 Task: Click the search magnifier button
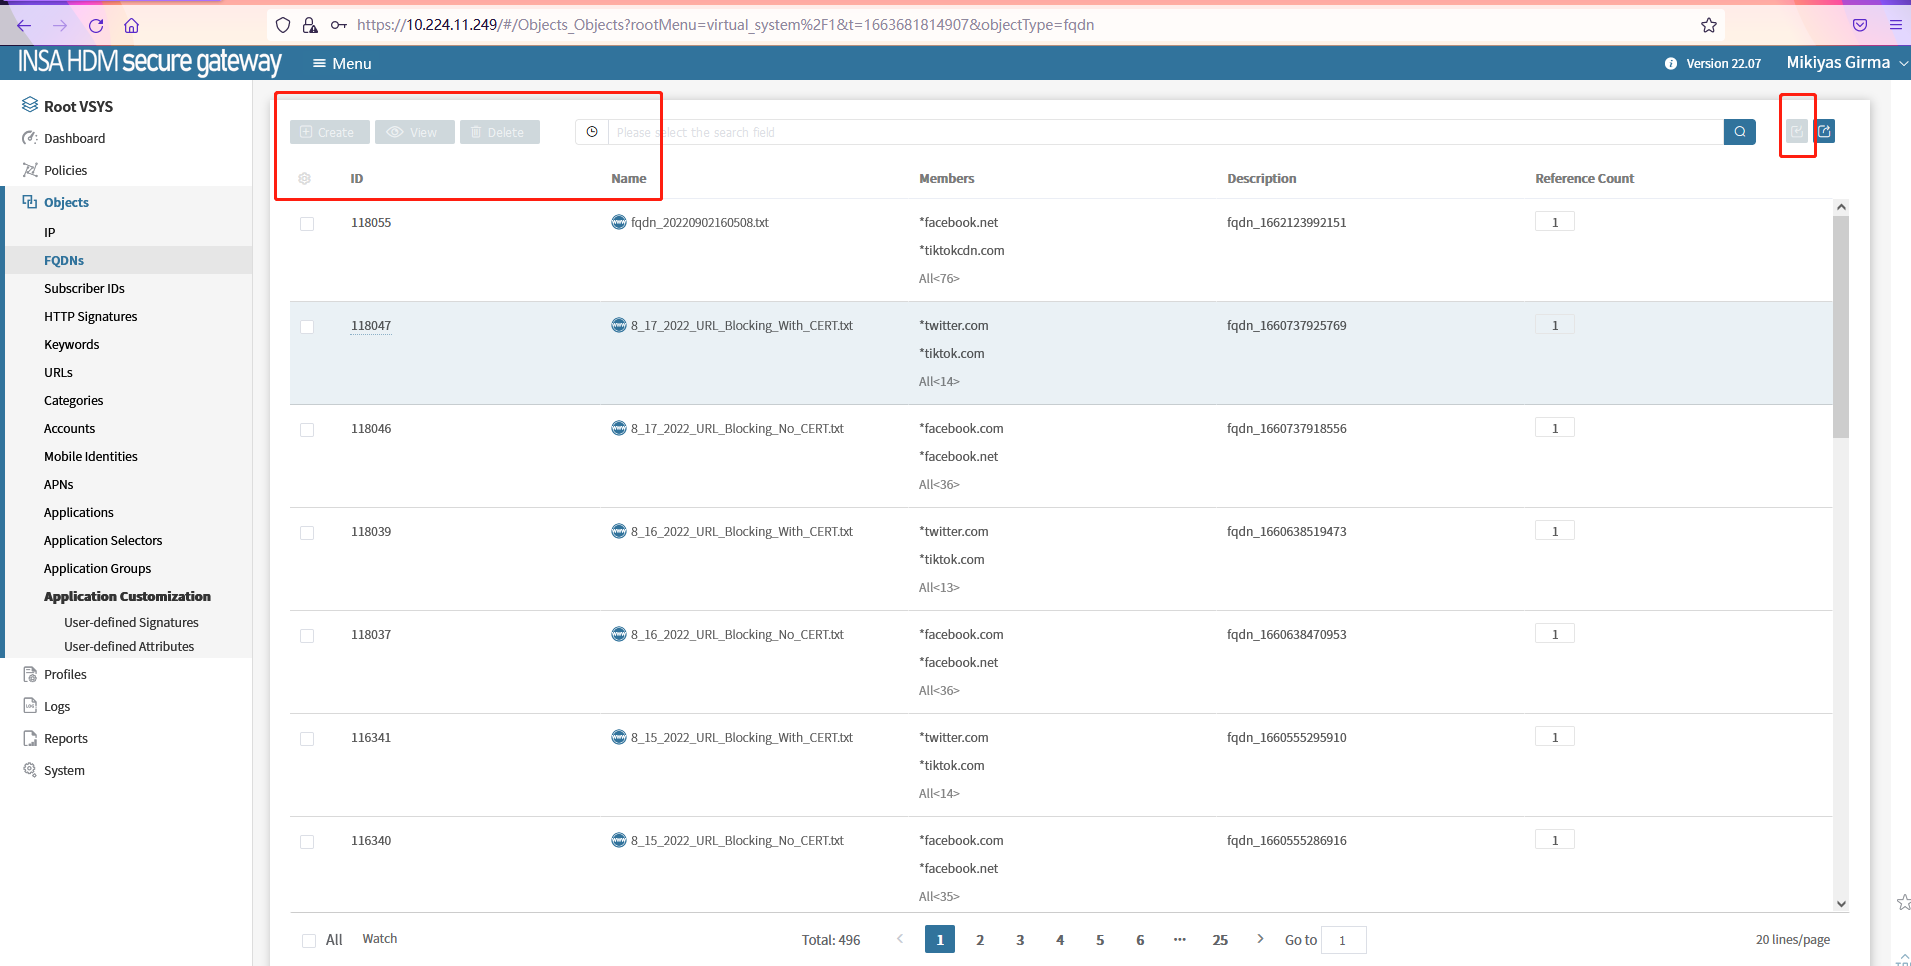pyautogui.click(x=1739, y=132)
